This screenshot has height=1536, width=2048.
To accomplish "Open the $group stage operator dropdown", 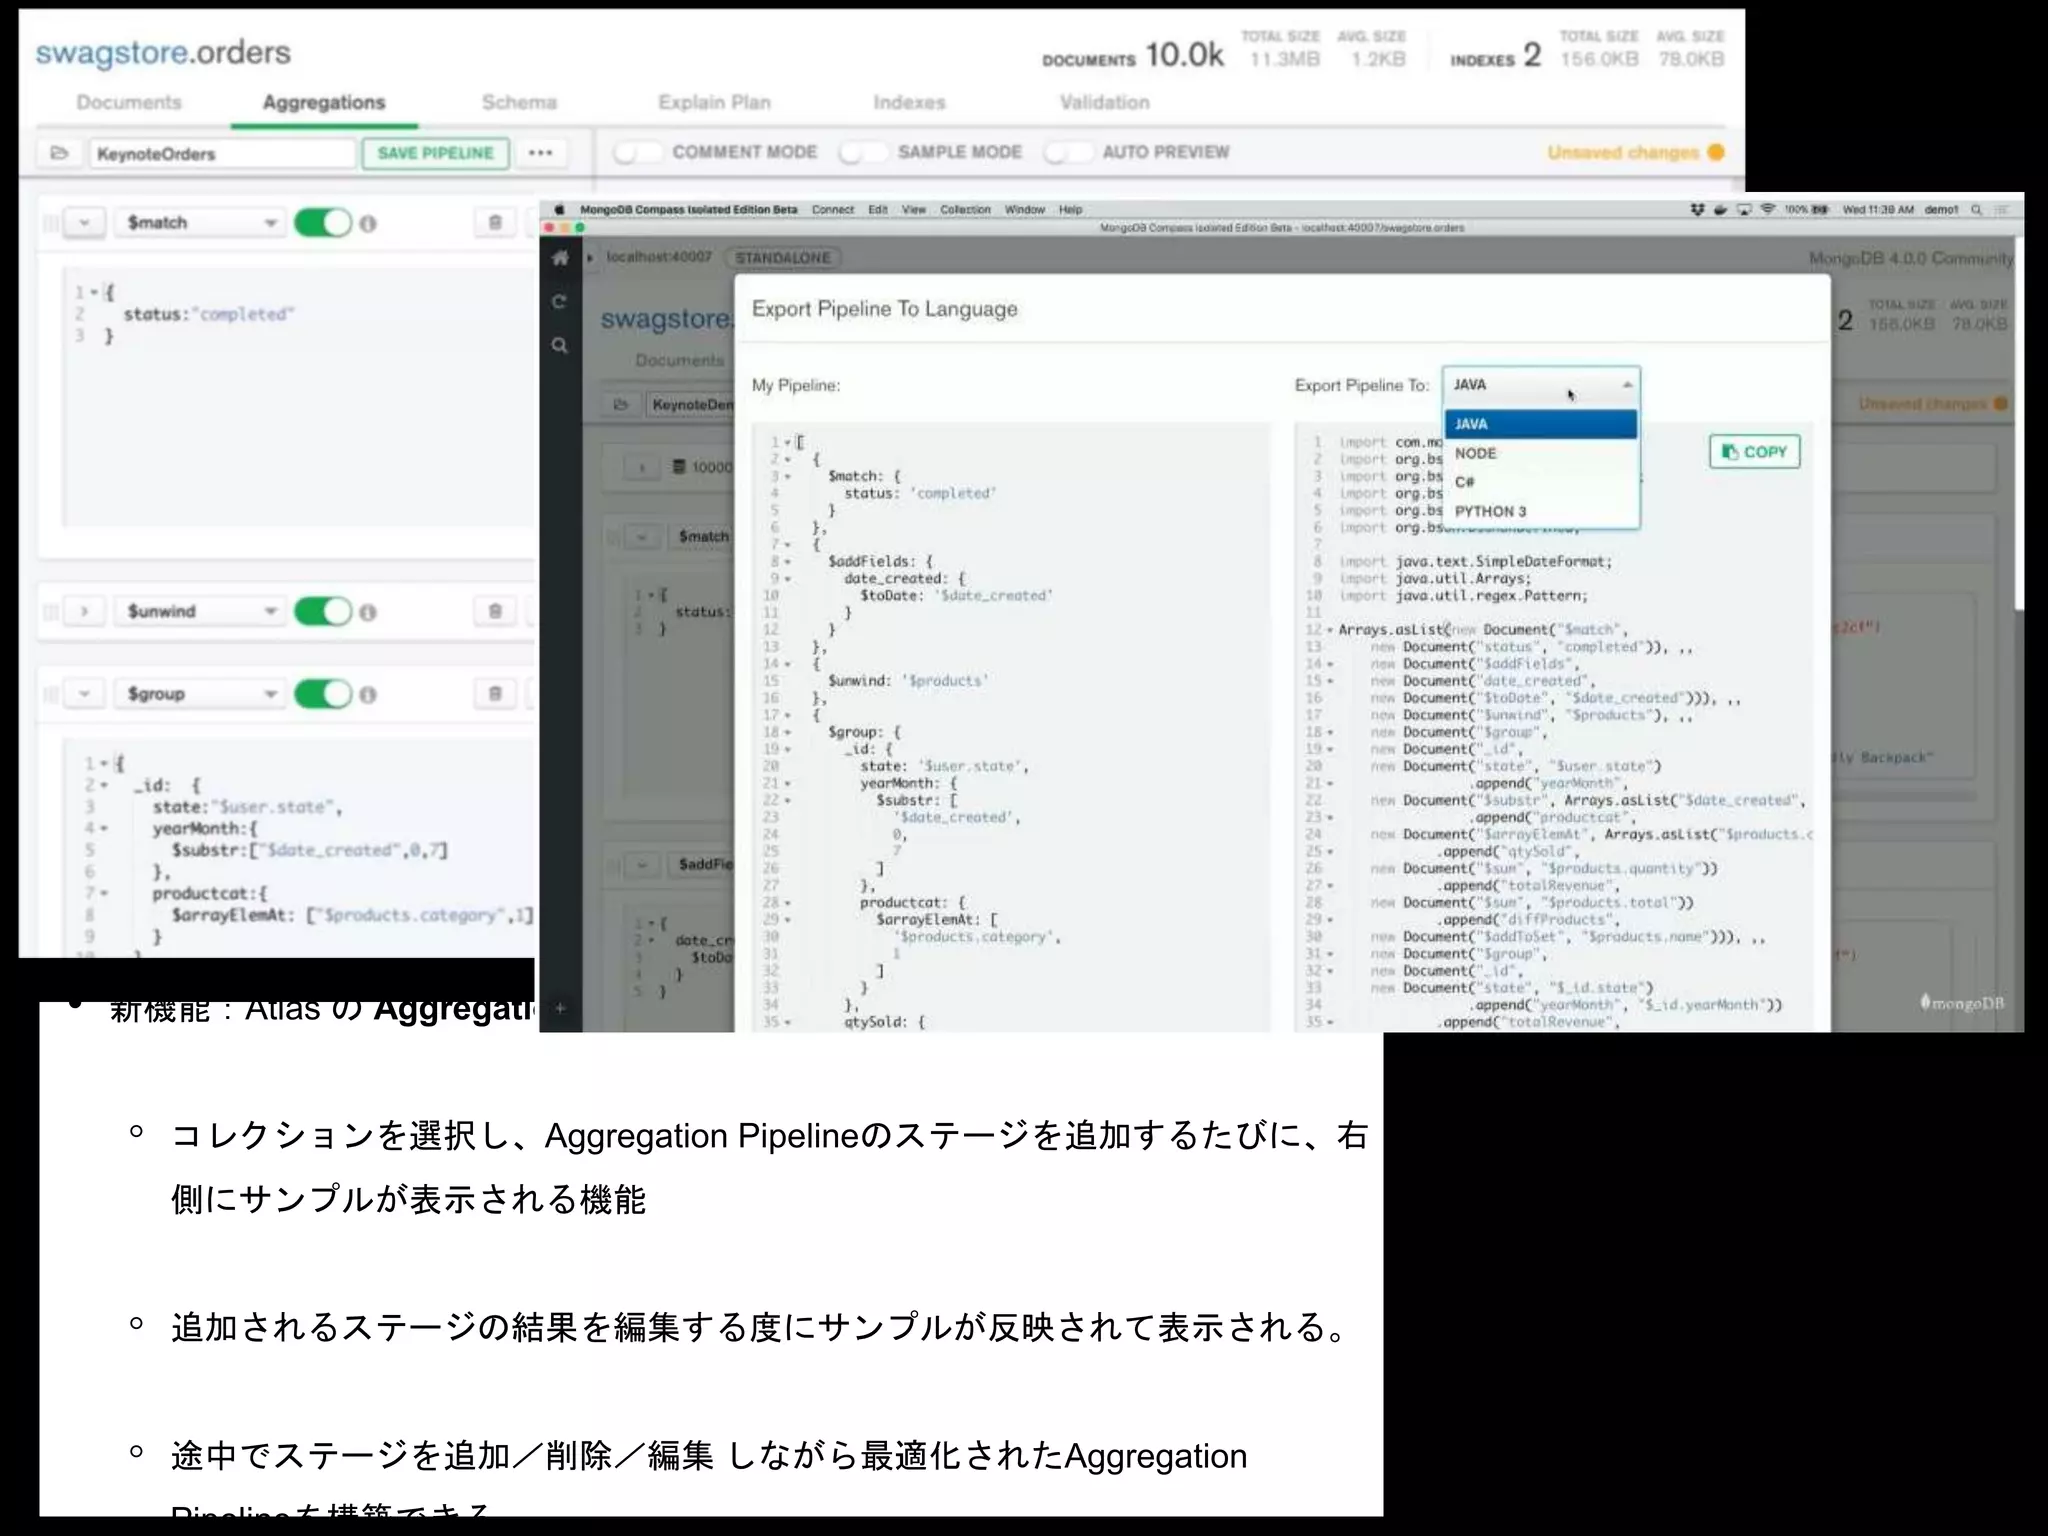I will [x=199, y=693].
